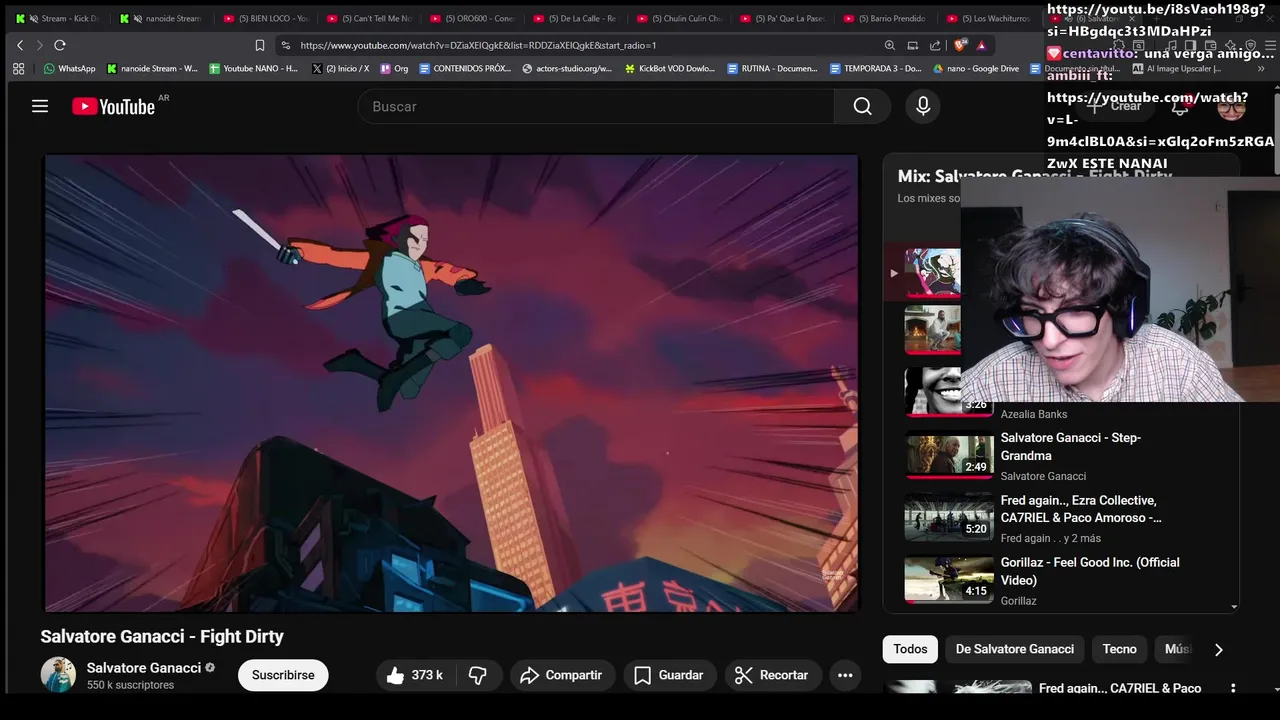Open RUTINA document bookmark
The width and height of the screenshot is (1280, 720).
[772, 68]
